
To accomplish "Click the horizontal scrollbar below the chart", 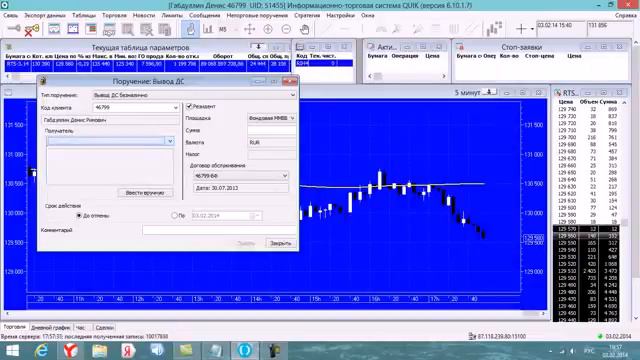I will [275, 313].
